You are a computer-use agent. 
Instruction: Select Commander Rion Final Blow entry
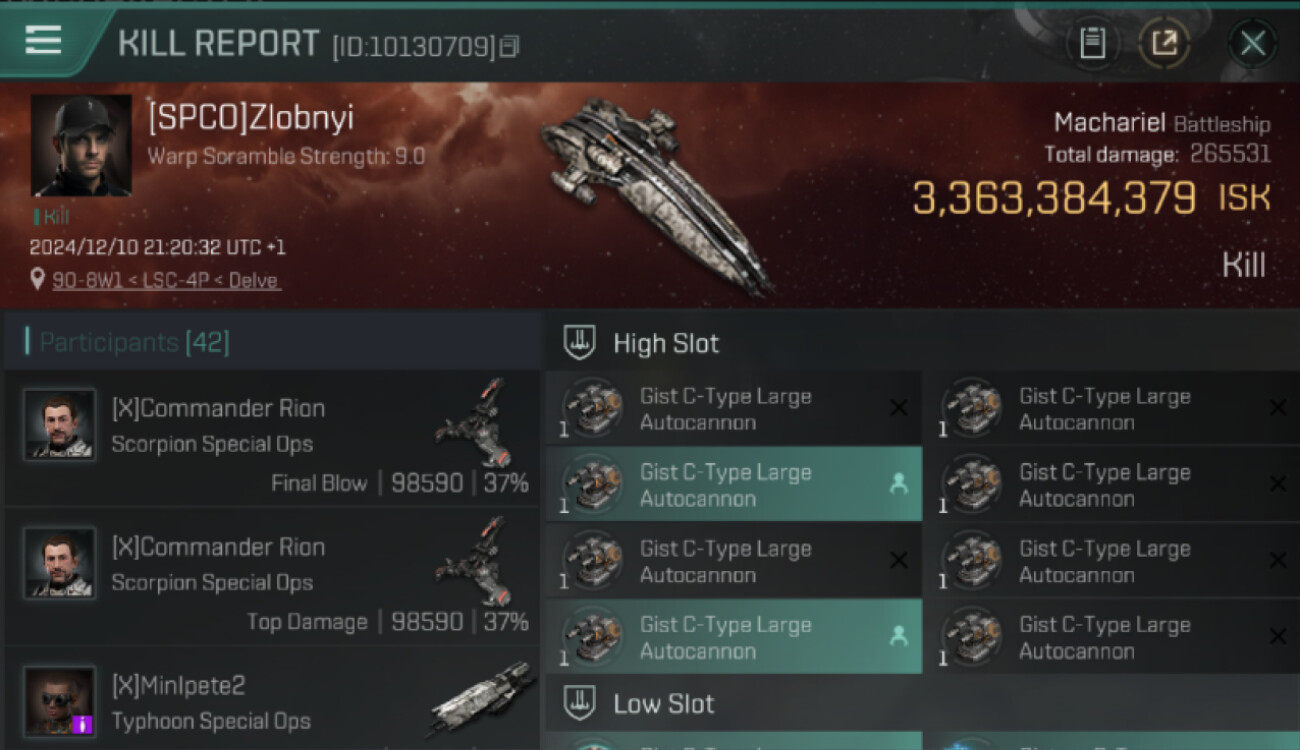click(x=273, y=440)
